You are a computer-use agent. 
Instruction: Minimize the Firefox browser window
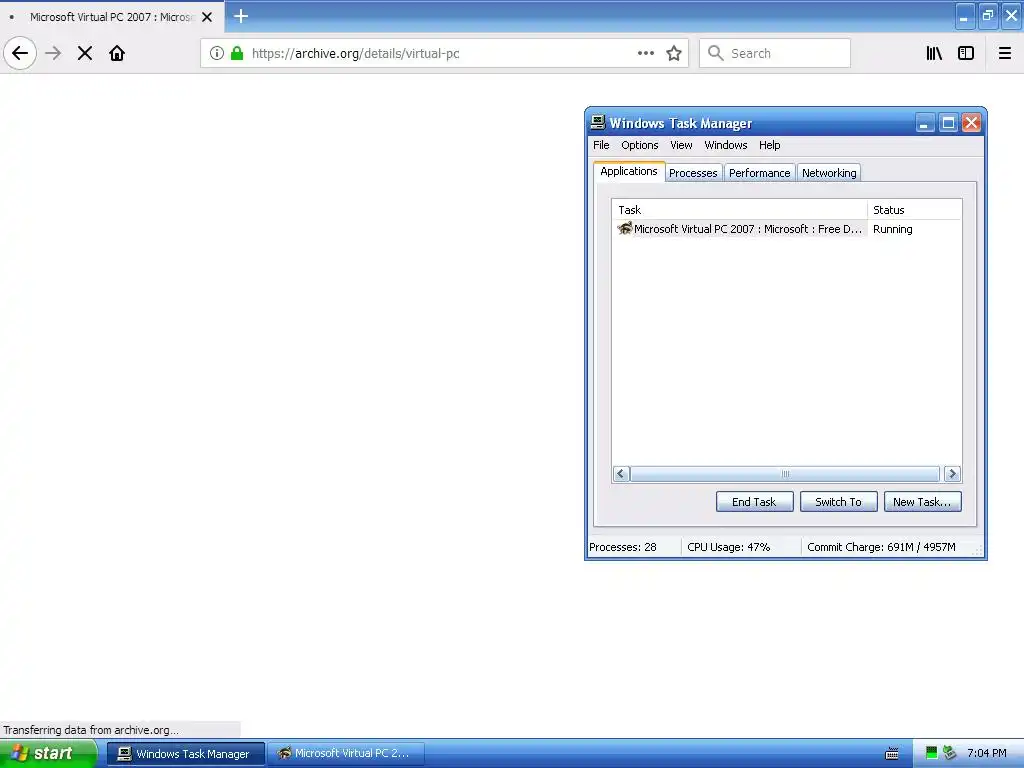coord(965,16)
